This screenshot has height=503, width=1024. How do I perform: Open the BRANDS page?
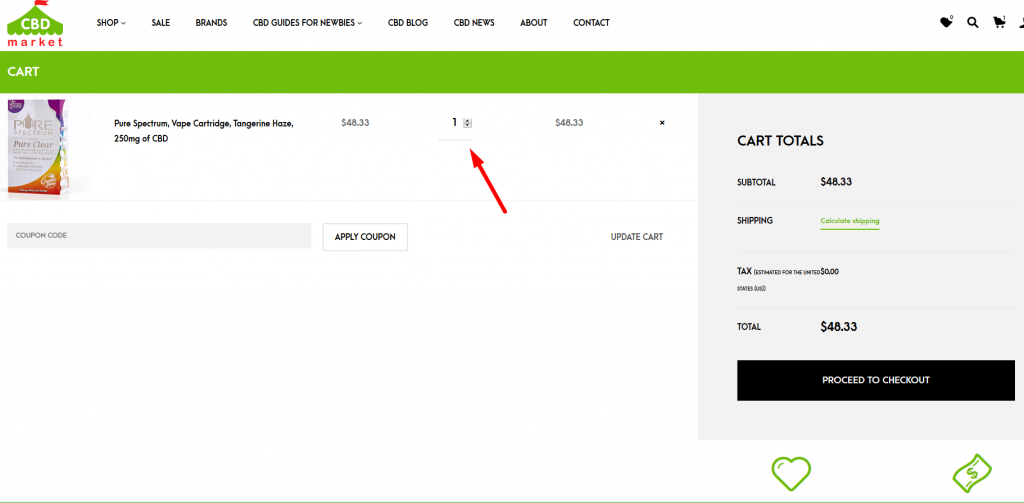(211, 23)
